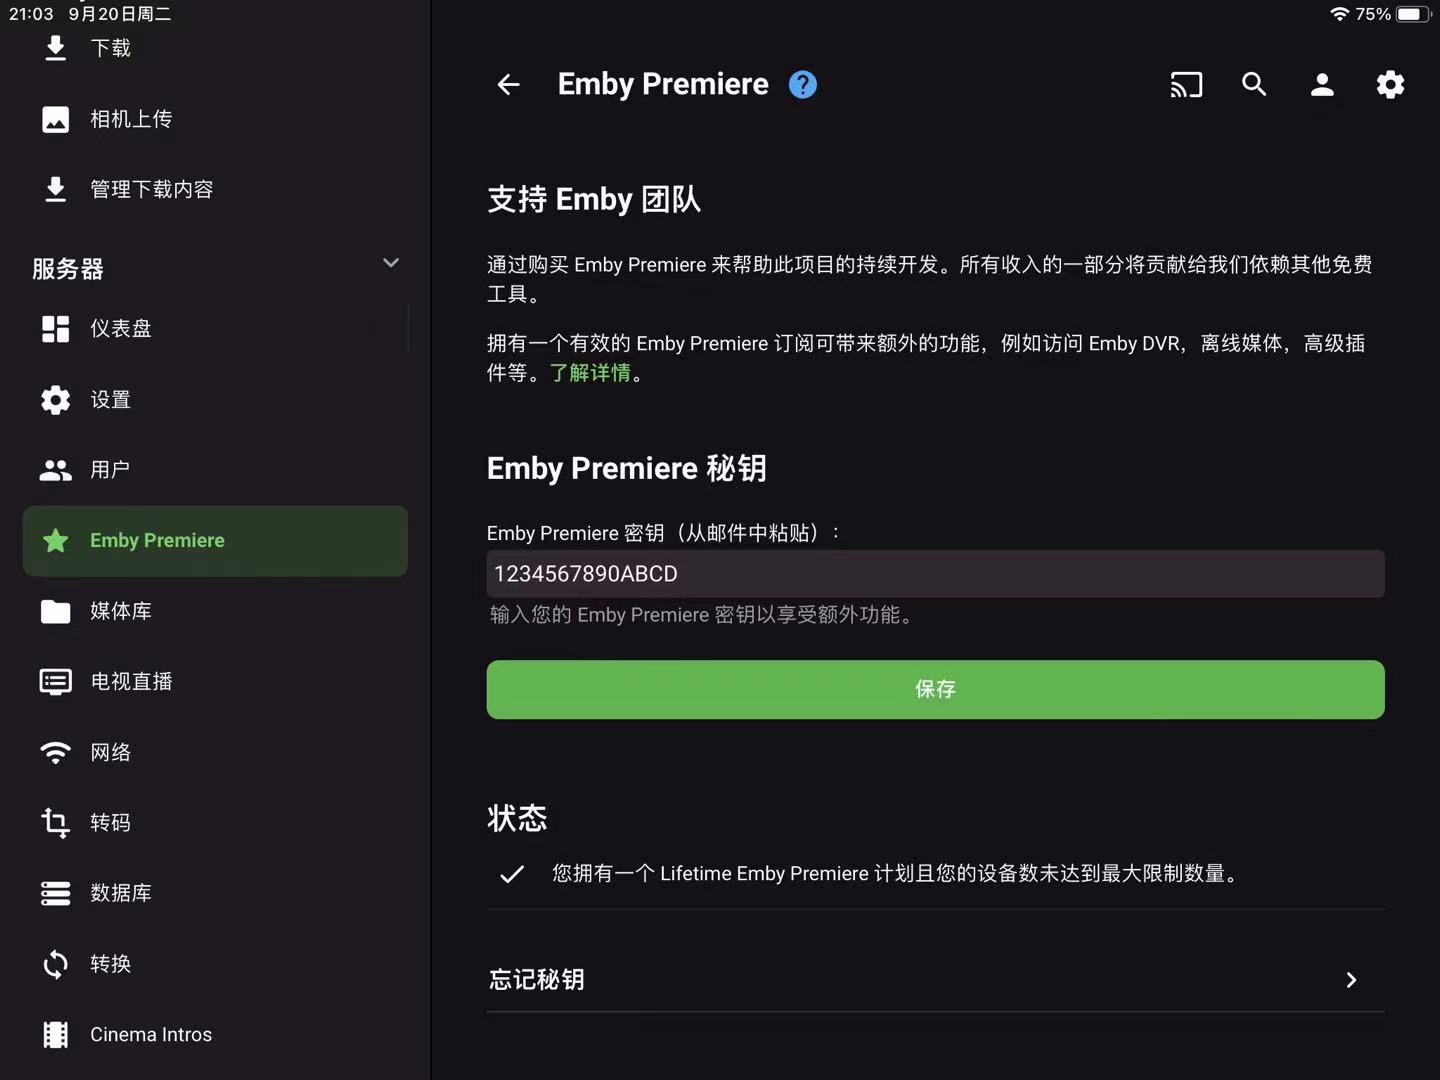
Task: Open 电视直播 live TV menu item
Action: coord(215,682)
